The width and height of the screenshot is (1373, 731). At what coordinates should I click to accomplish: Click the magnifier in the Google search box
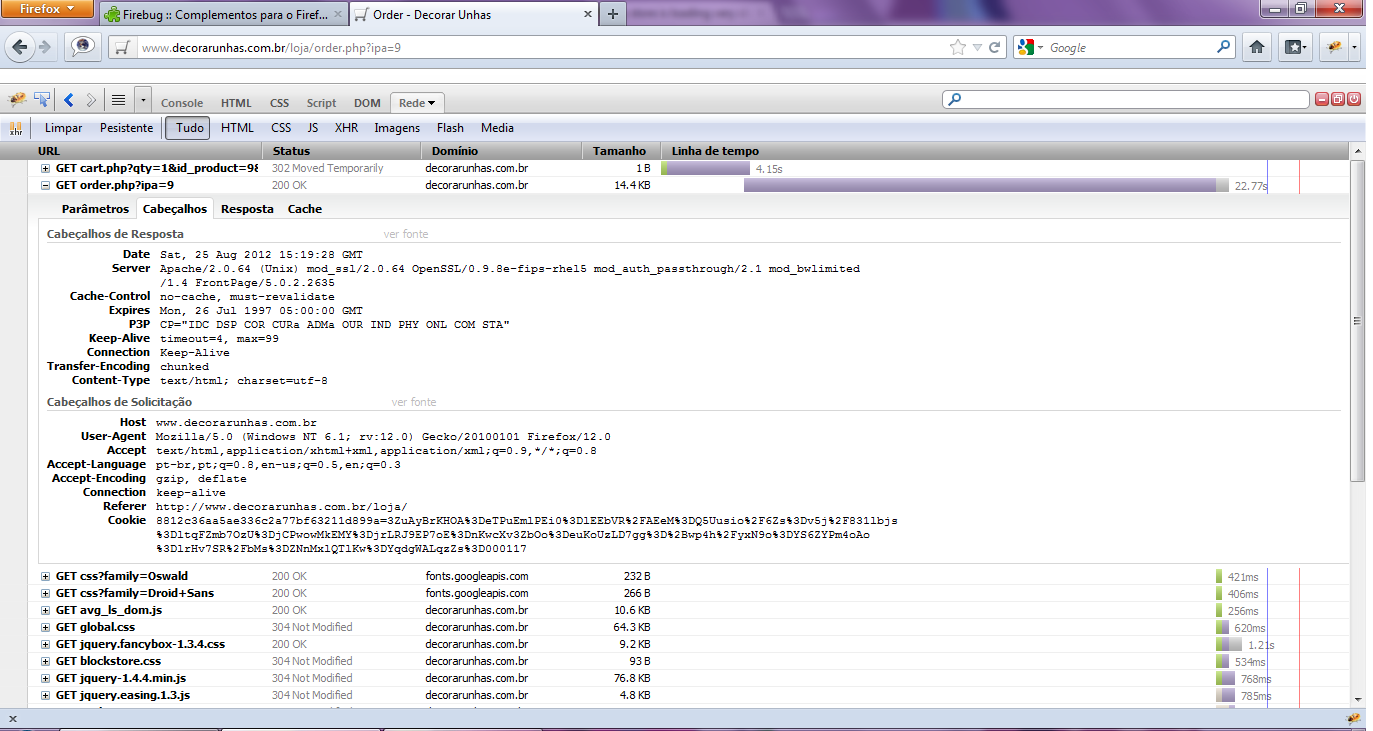1224,47
